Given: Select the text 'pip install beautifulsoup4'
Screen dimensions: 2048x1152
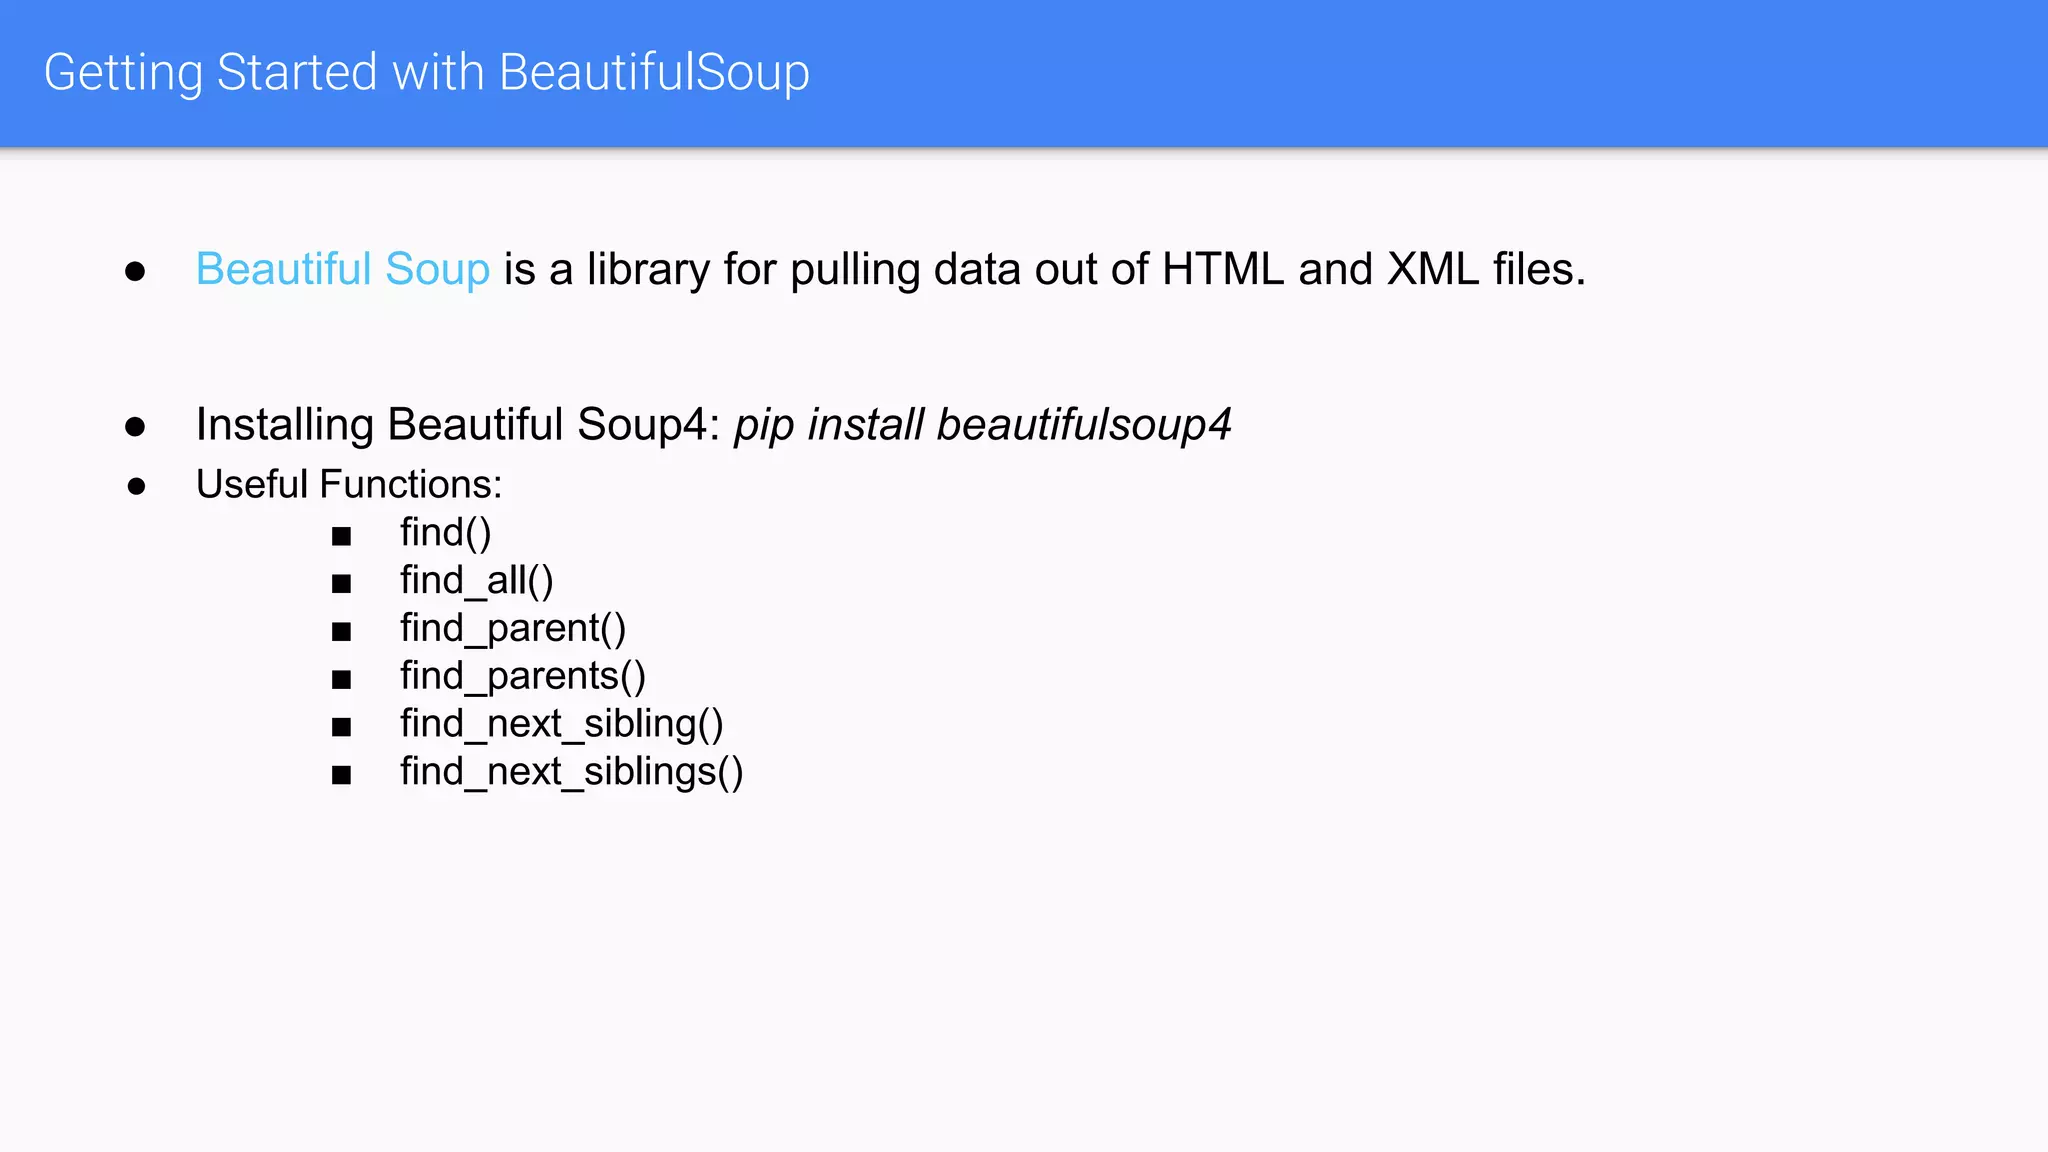Looking at the screenshot, I should pyautogui.click(x=983, y=425).
